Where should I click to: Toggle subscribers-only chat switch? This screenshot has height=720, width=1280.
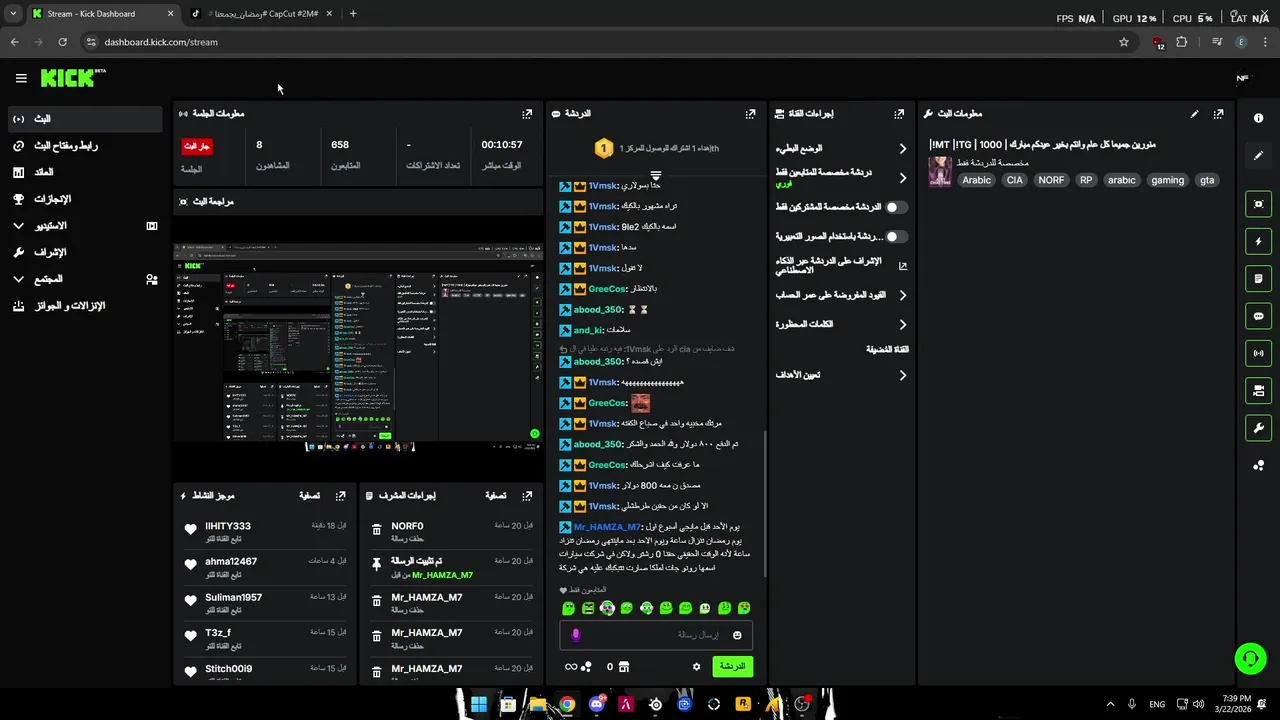[897, 207]
